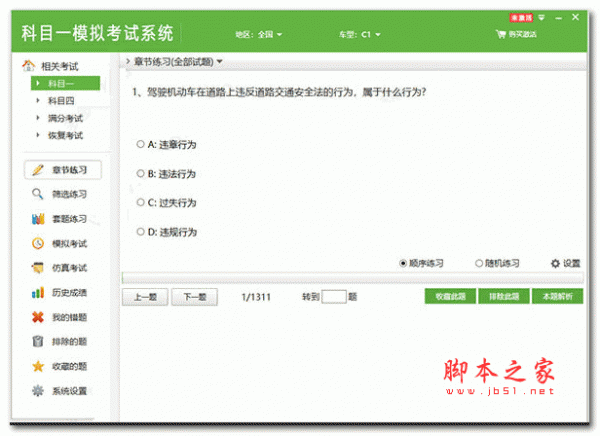Expand the 恢复考试 tree arrow
600x436 pixels.
coord(38,135)
